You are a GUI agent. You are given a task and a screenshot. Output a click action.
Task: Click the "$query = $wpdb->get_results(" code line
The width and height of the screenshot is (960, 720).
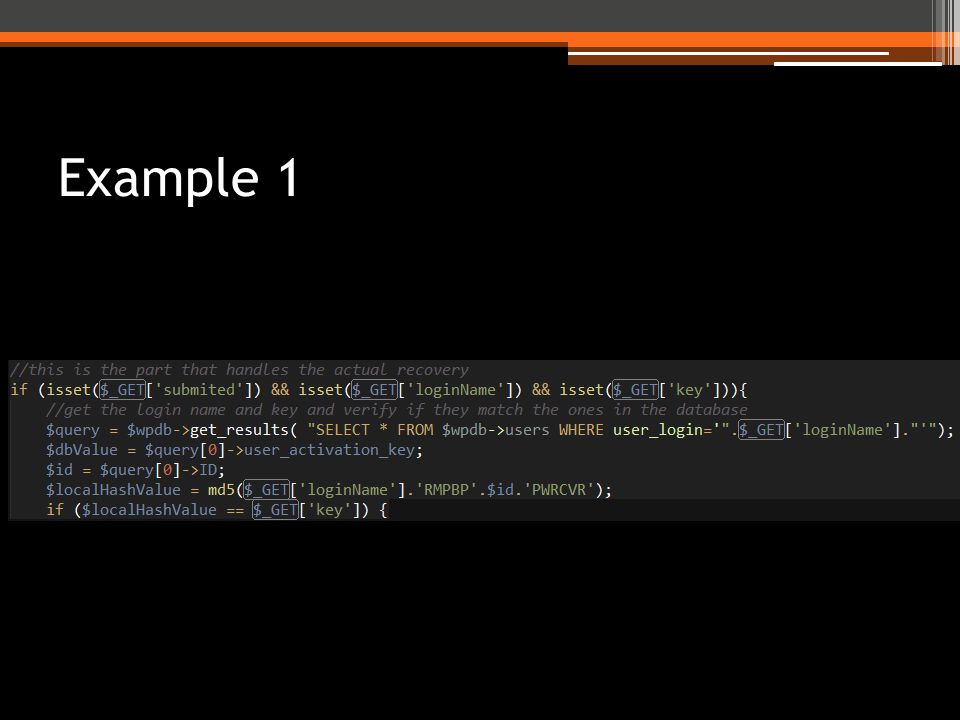pos(500,430)
